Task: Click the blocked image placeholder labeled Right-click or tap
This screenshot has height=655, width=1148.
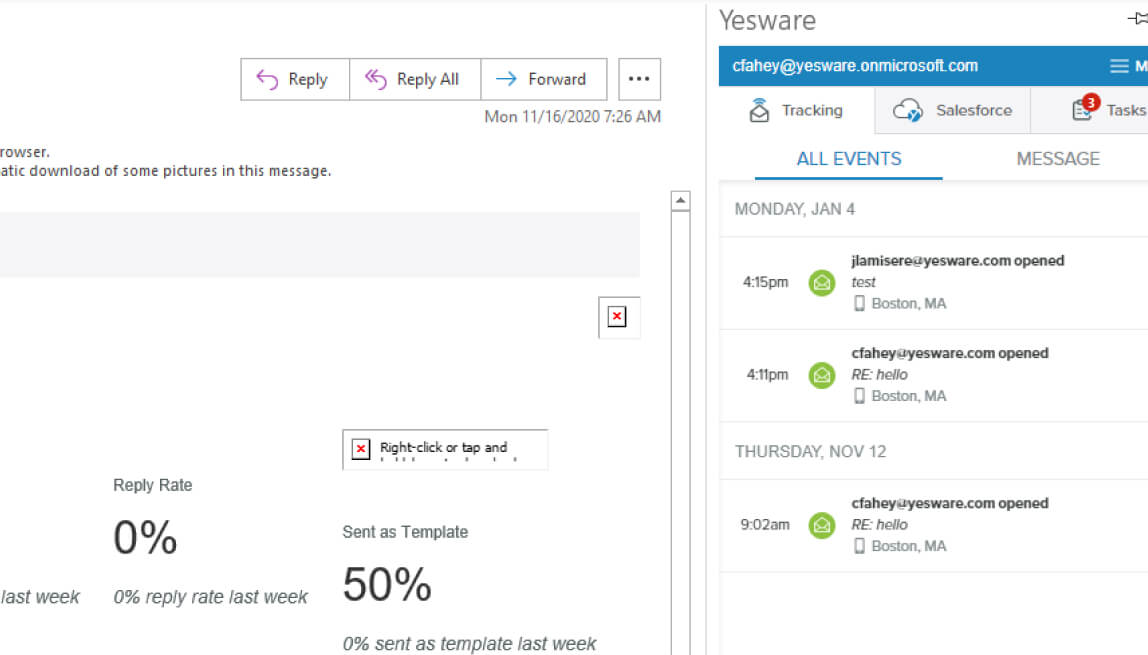Action: (444, 449)
